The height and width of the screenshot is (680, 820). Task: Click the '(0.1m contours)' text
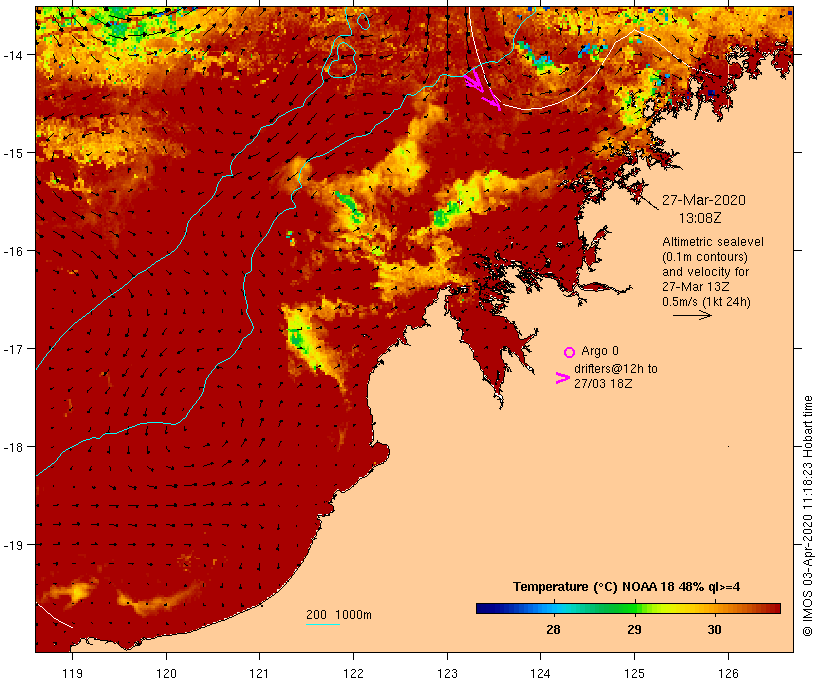(704, 257)
